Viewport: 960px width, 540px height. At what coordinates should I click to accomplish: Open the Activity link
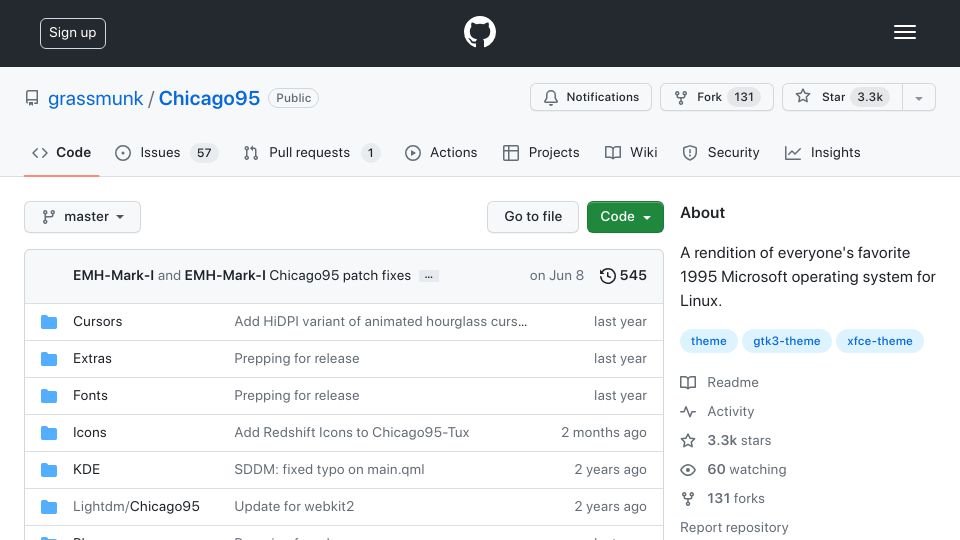[x=730, y=411]
